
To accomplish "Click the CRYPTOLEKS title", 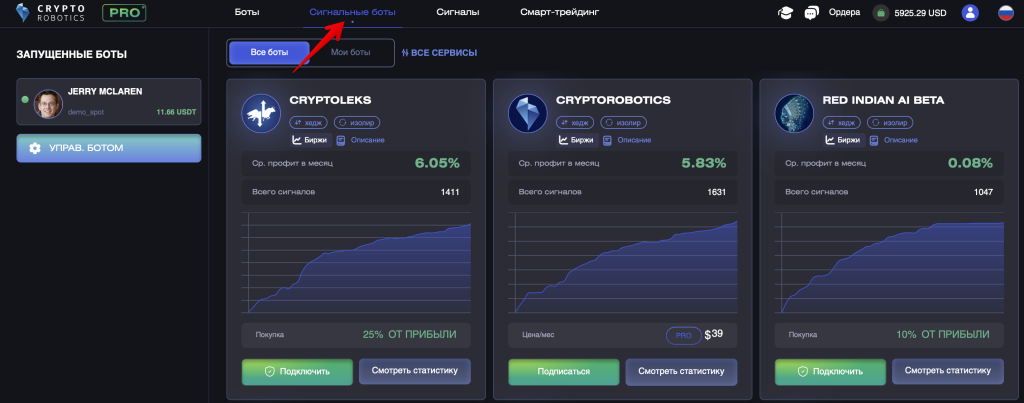I will coord(330,100).
